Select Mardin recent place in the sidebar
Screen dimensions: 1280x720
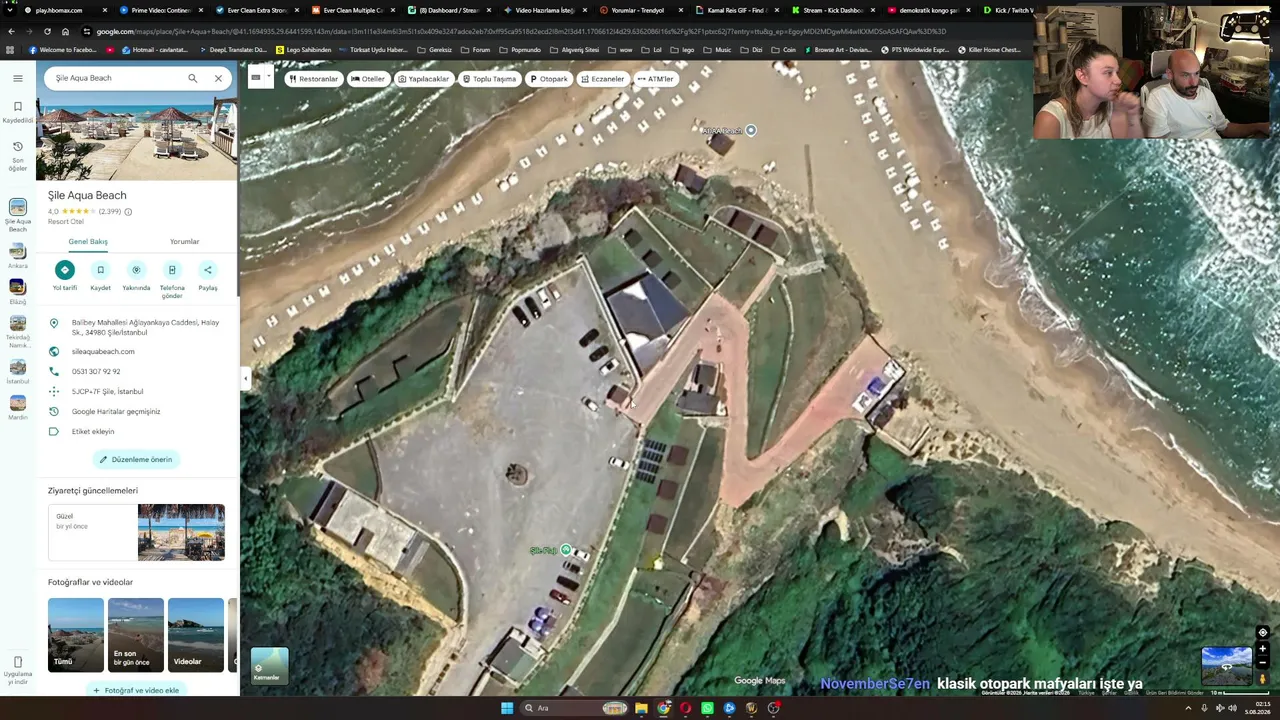[18, 408]
